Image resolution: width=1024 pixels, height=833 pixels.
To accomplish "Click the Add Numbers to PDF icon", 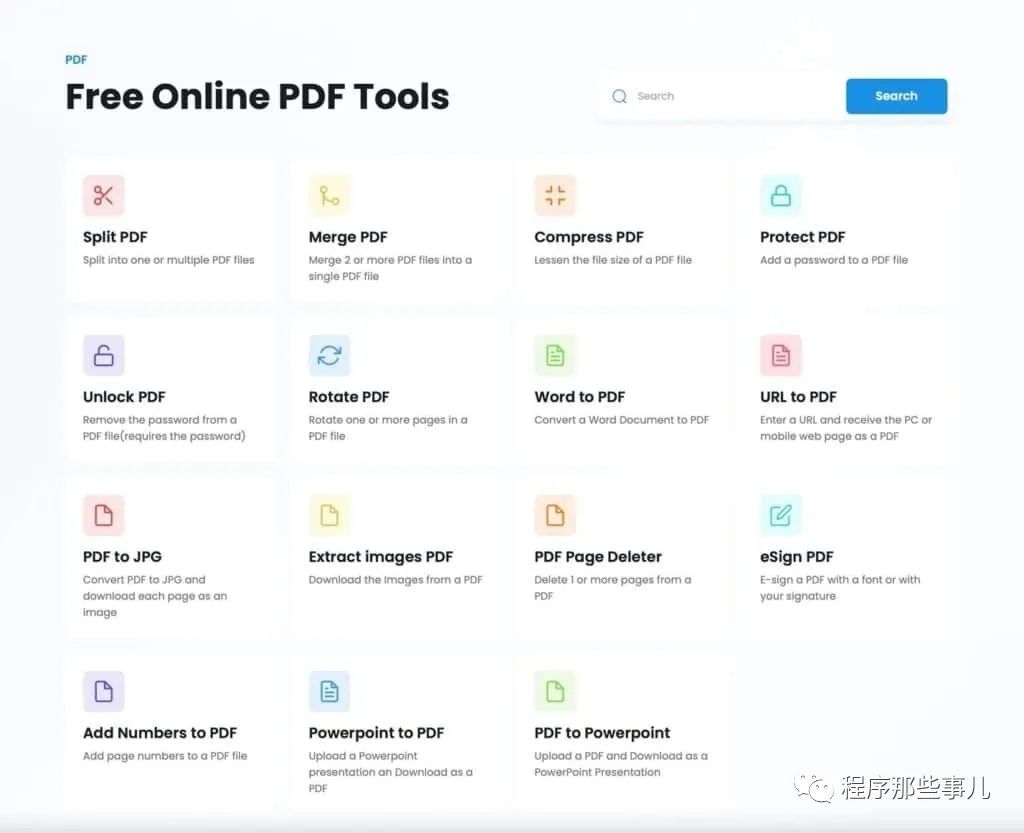I will click(x=103, y=691).
